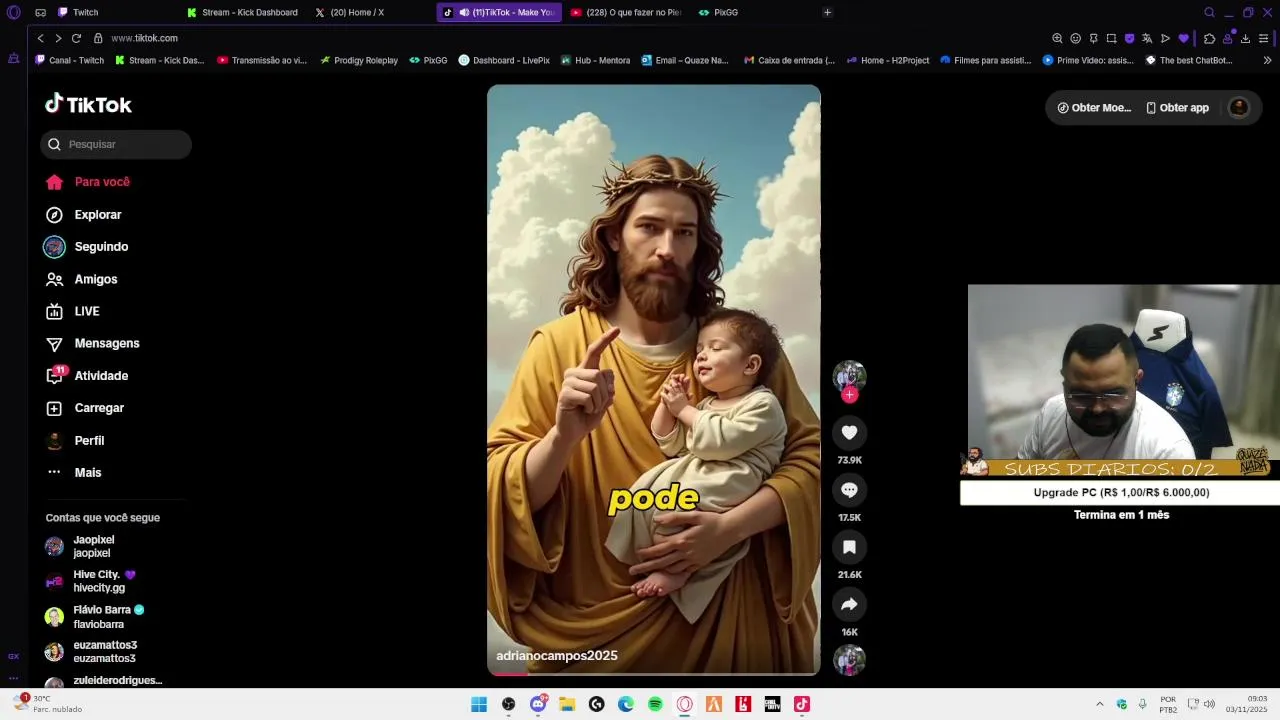Open a new browser tab
The height and width of the screenshot is (720, 1280).
(827, 12)
